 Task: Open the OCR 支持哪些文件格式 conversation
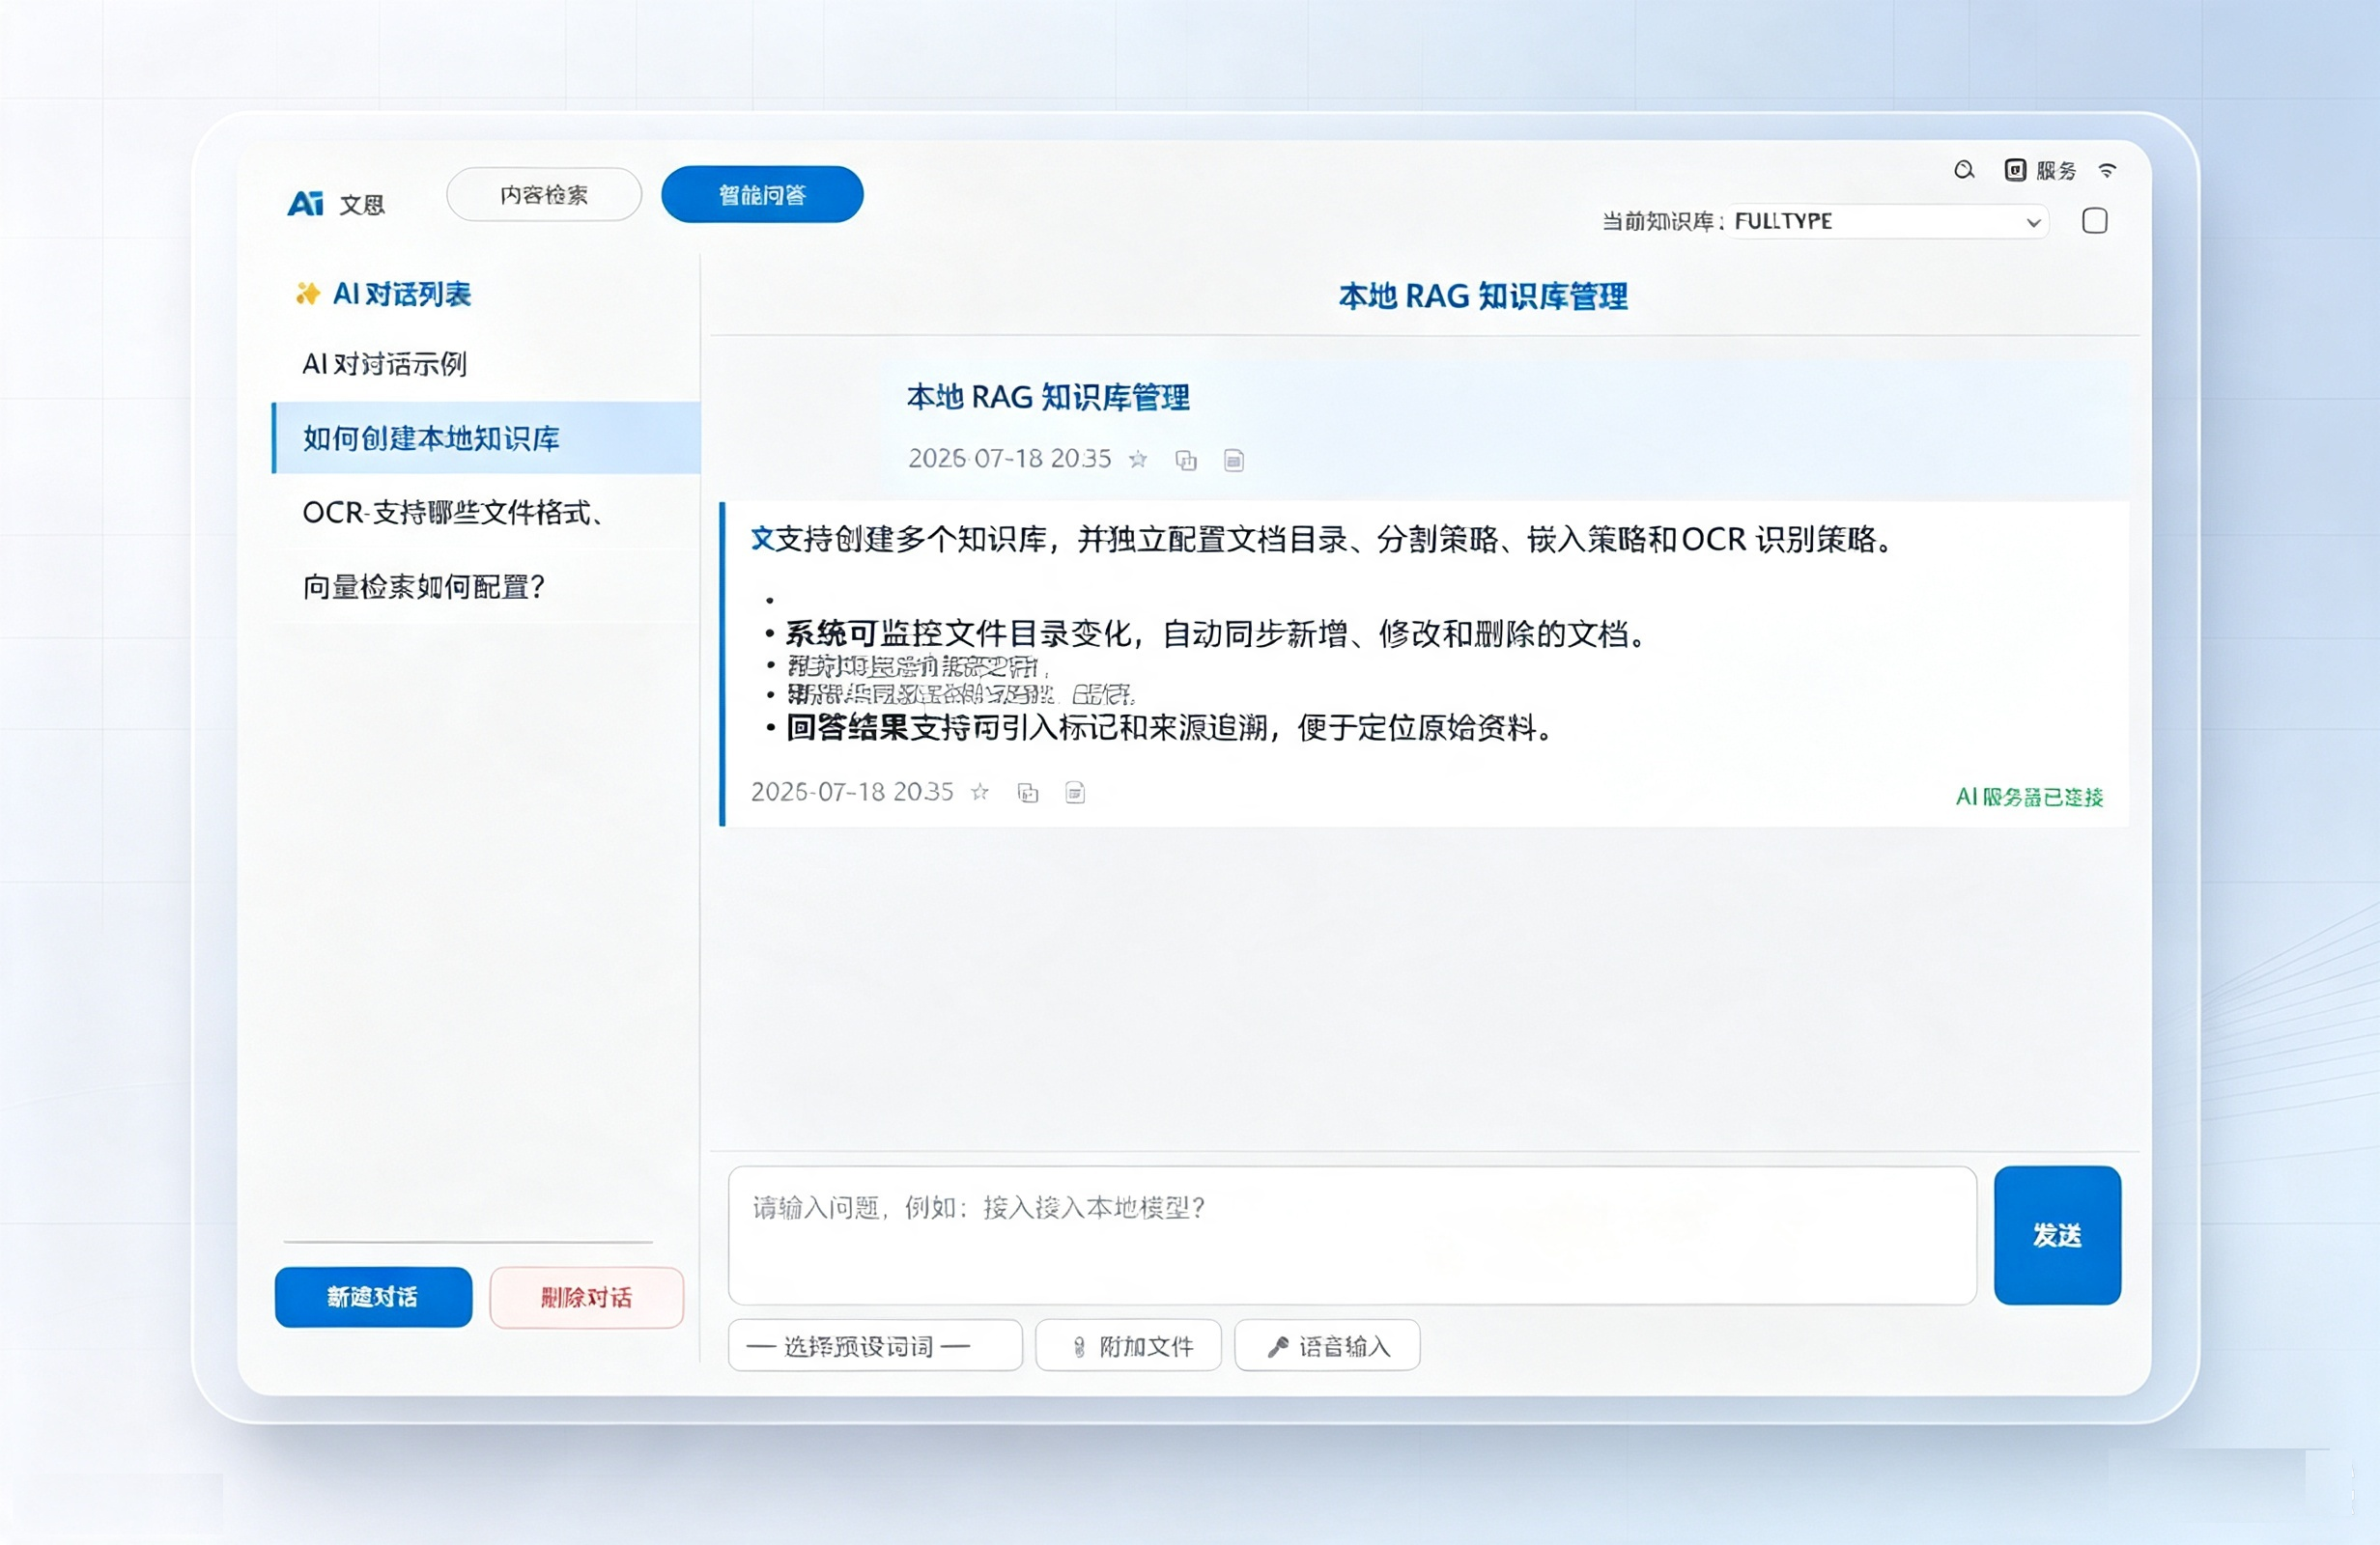click(485, 512)
